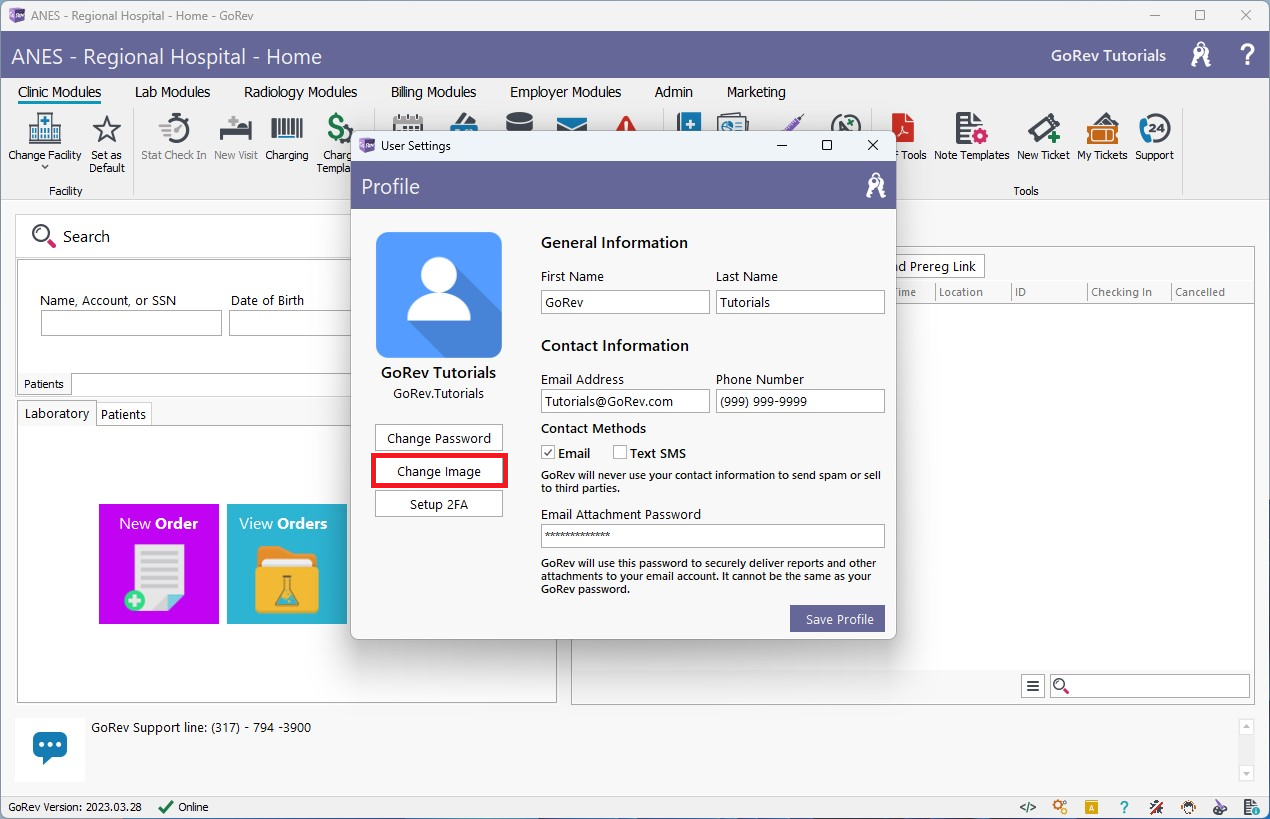Click the Change Image button
The height and width of the screenshot is (819, 1270).
tap(439, 471)
